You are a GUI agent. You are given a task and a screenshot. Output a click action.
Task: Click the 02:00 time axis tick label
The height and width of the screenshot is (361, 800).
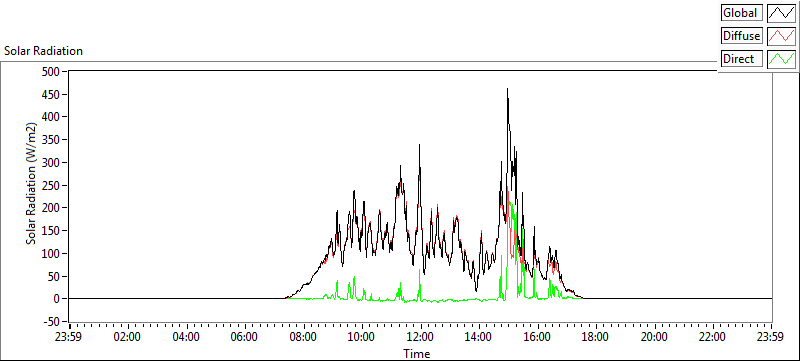coord(128,337)
